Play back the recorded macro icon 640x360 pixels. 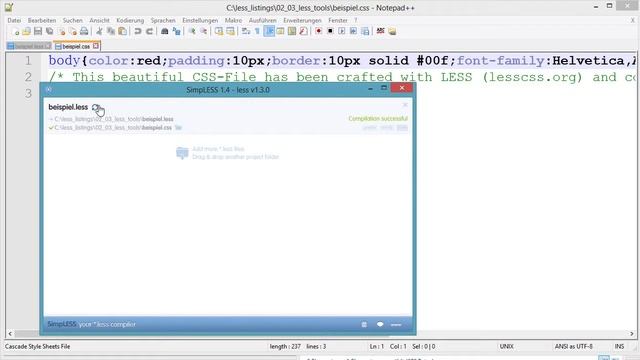[x=342, y=31]
